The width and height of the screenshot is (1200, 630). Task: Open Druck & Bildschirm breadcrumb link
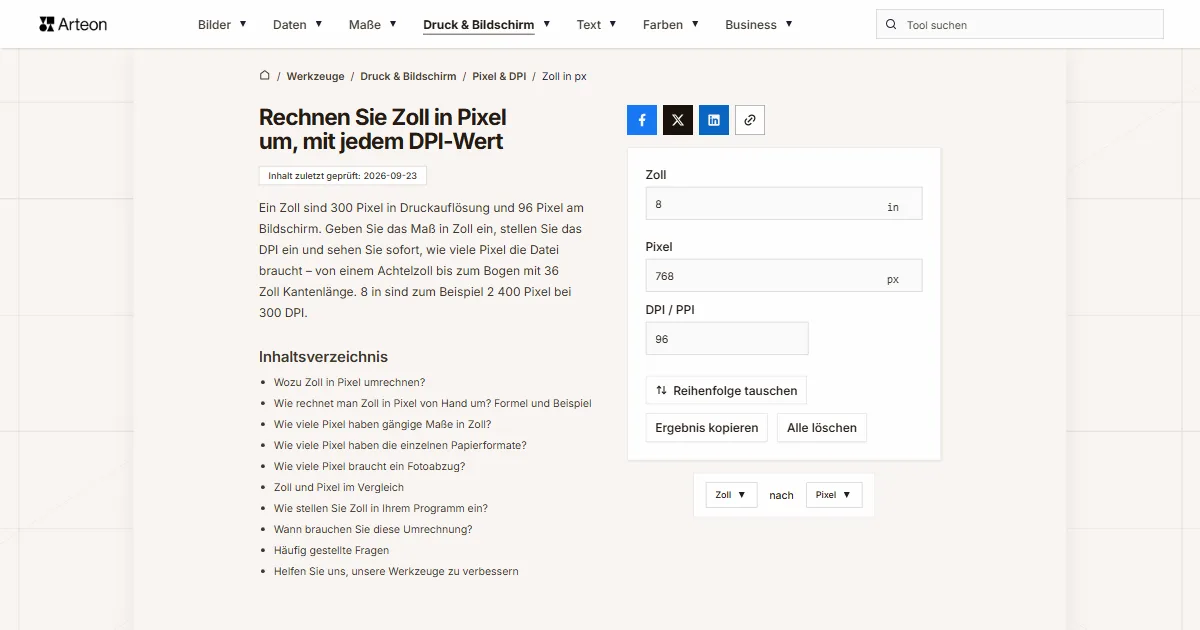tap(408, 76)
